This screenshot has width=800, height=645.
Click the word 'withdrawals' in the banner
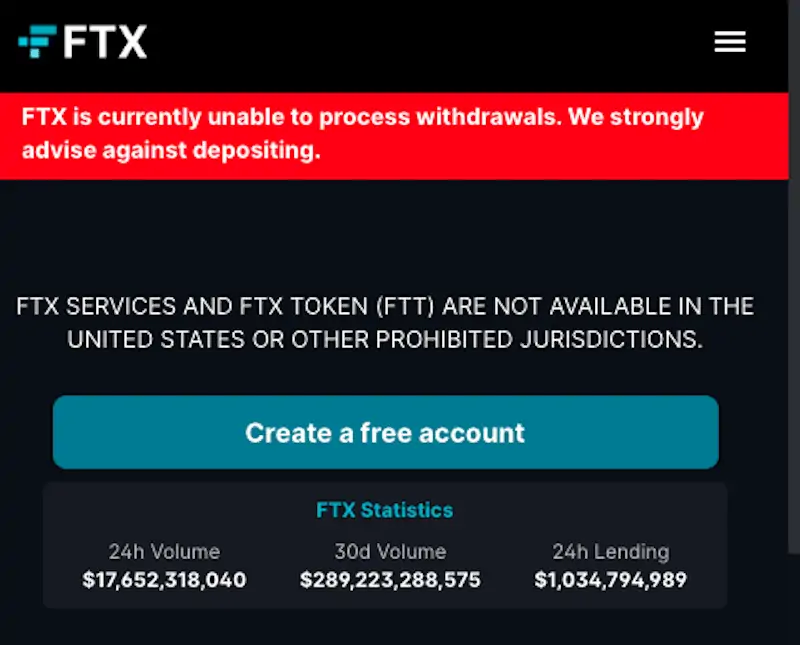(x=486, y=117)
